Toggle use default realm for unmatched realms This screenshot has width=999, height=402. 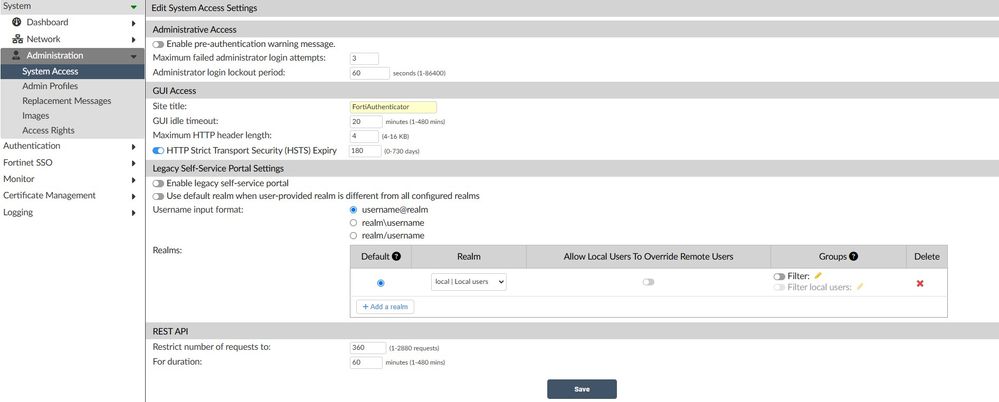pyautogui.click(x=158, y=196)
